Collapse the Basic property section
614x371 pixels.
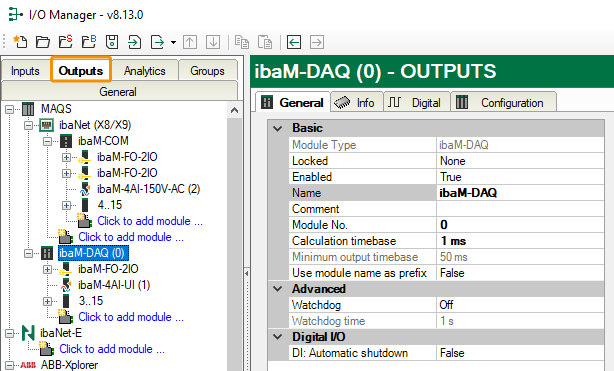click(278, 128)
